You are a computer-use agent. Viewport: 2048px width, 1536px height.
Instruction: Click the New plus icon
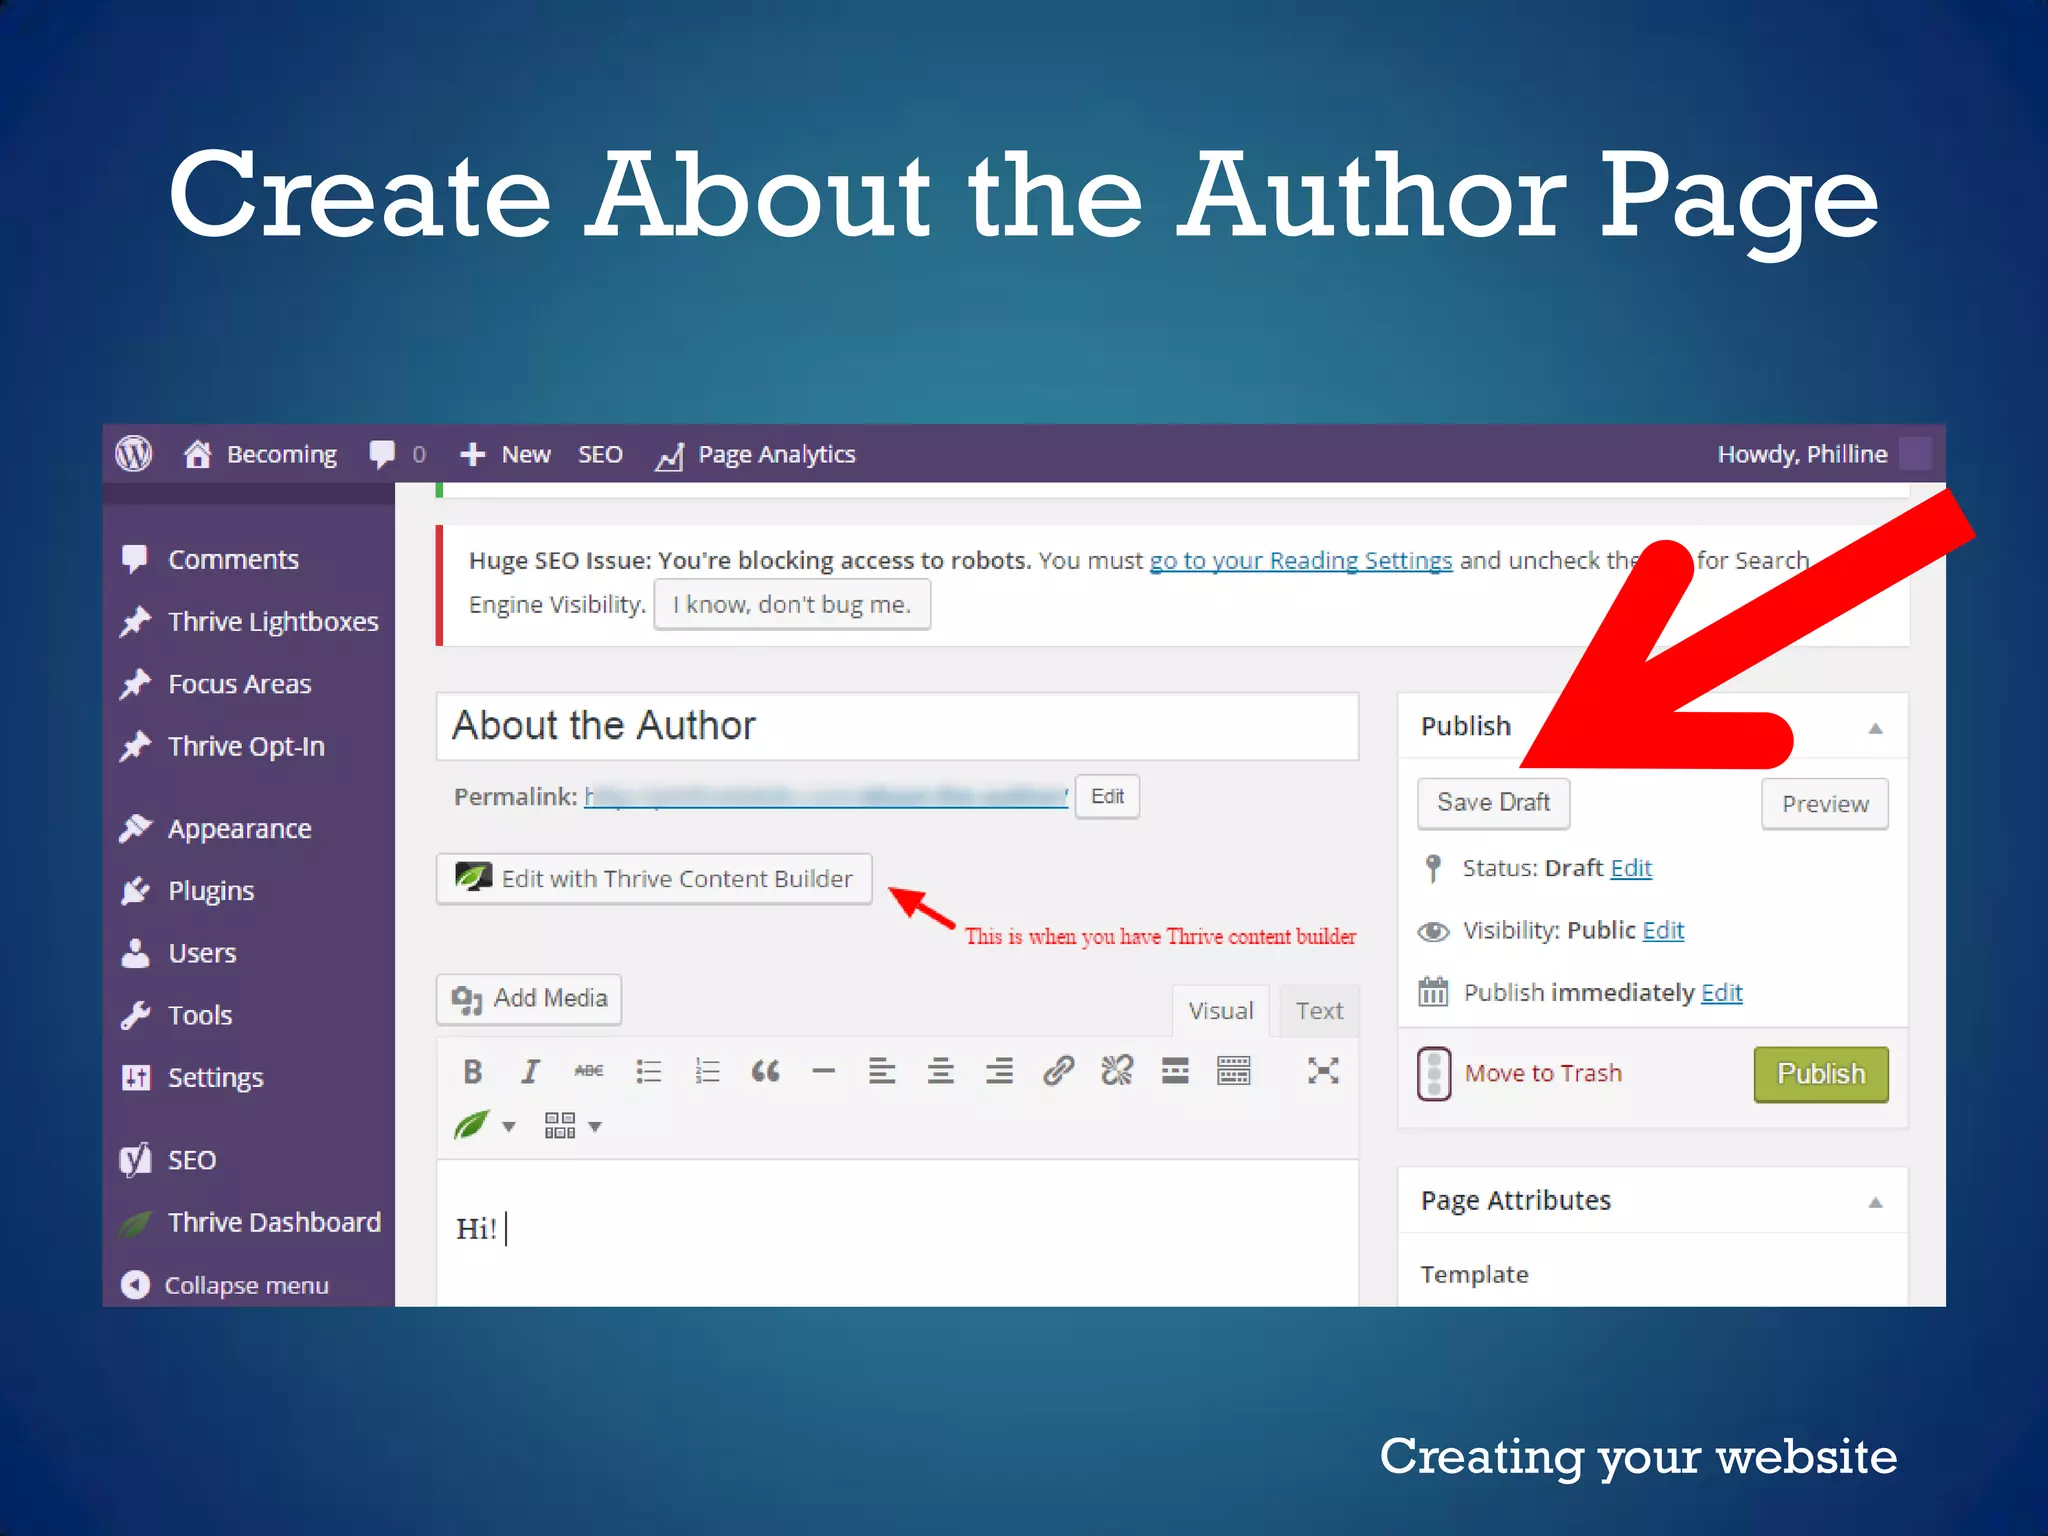(472, 454)
